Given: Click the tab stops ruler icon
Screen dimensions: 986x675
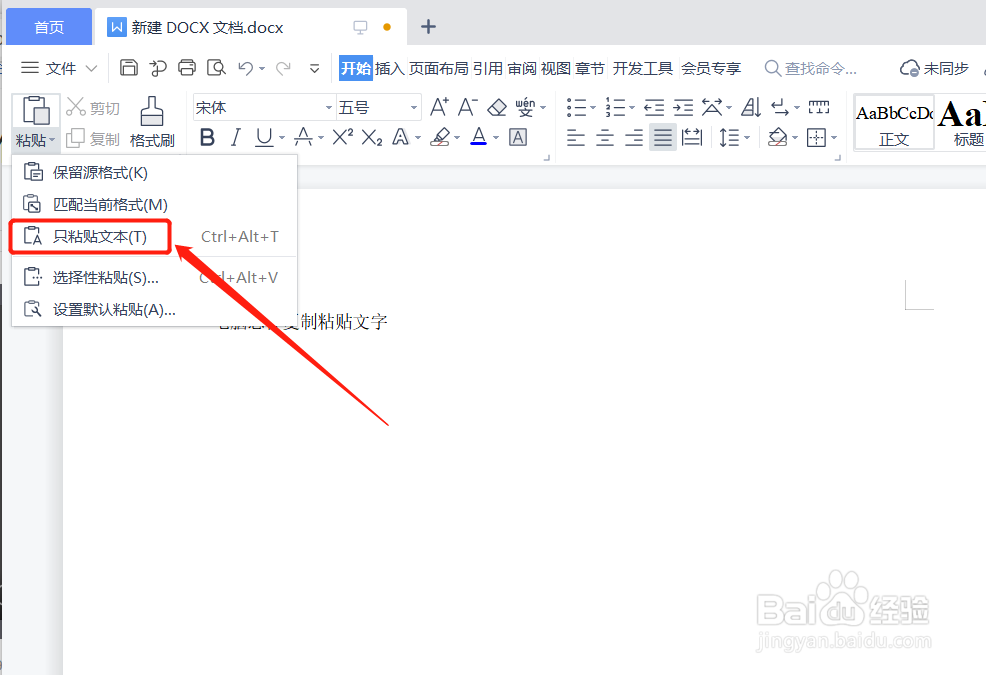Looking at the screenshot, I should (x=819, y=107).
